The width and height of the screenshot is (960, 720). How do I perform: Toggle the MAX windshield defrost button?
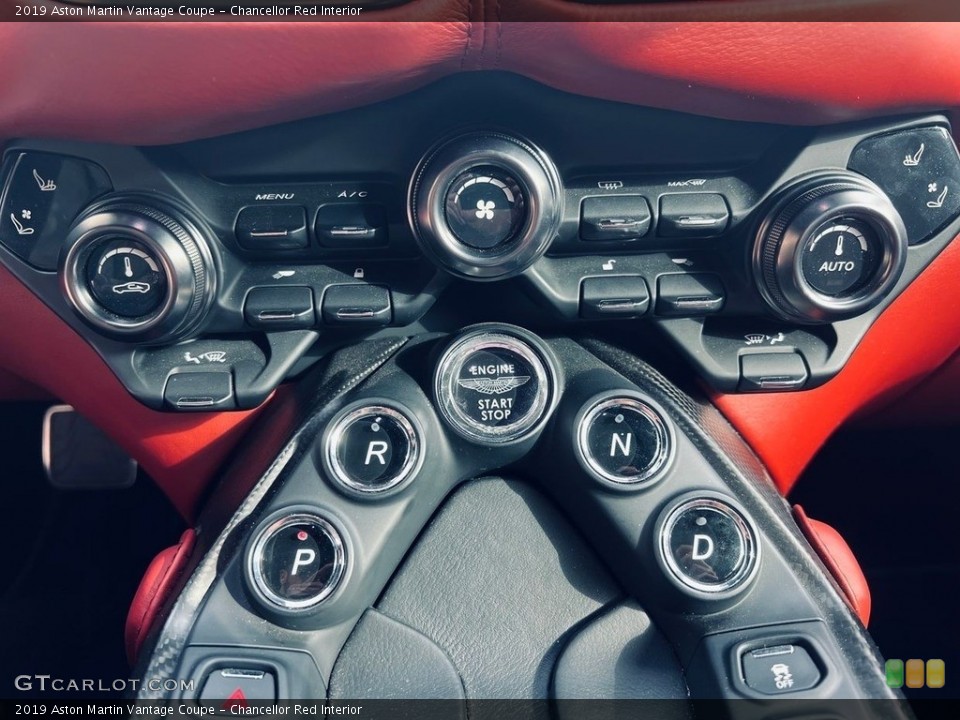pyautogui.click(x=694, y=214)
